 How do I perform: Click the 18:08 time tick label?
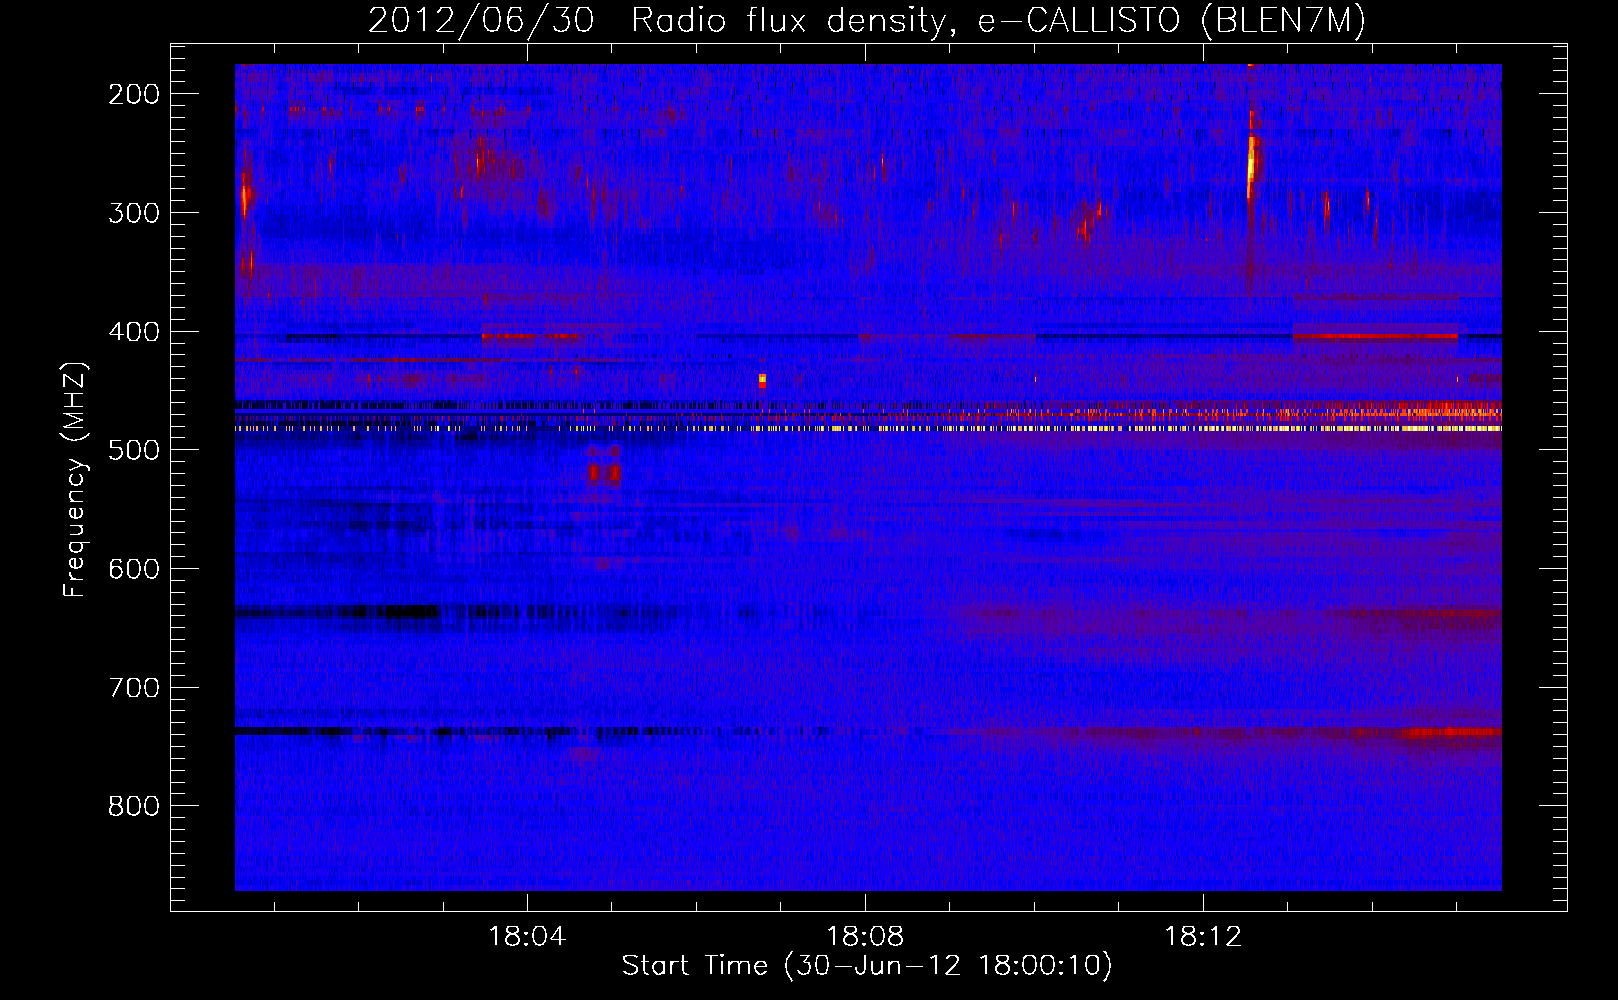point(865,937)
